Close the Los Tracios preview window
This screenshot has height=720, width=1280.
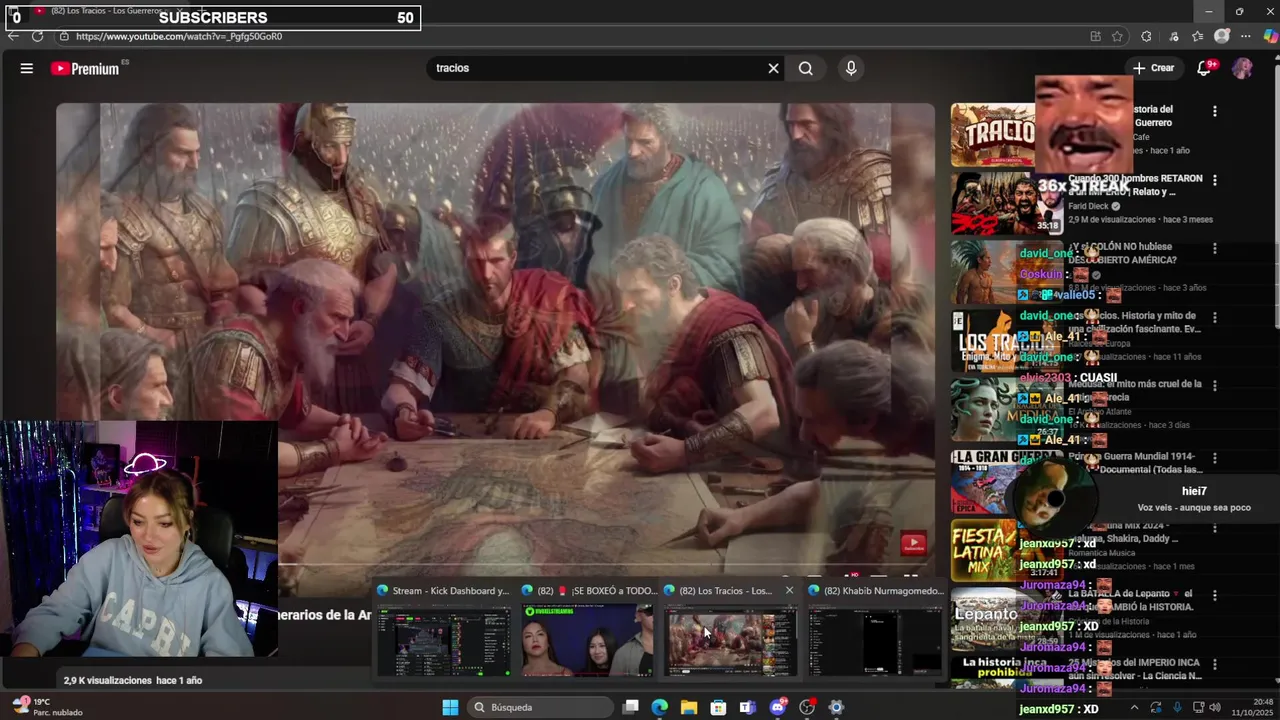tap(789, 591)
